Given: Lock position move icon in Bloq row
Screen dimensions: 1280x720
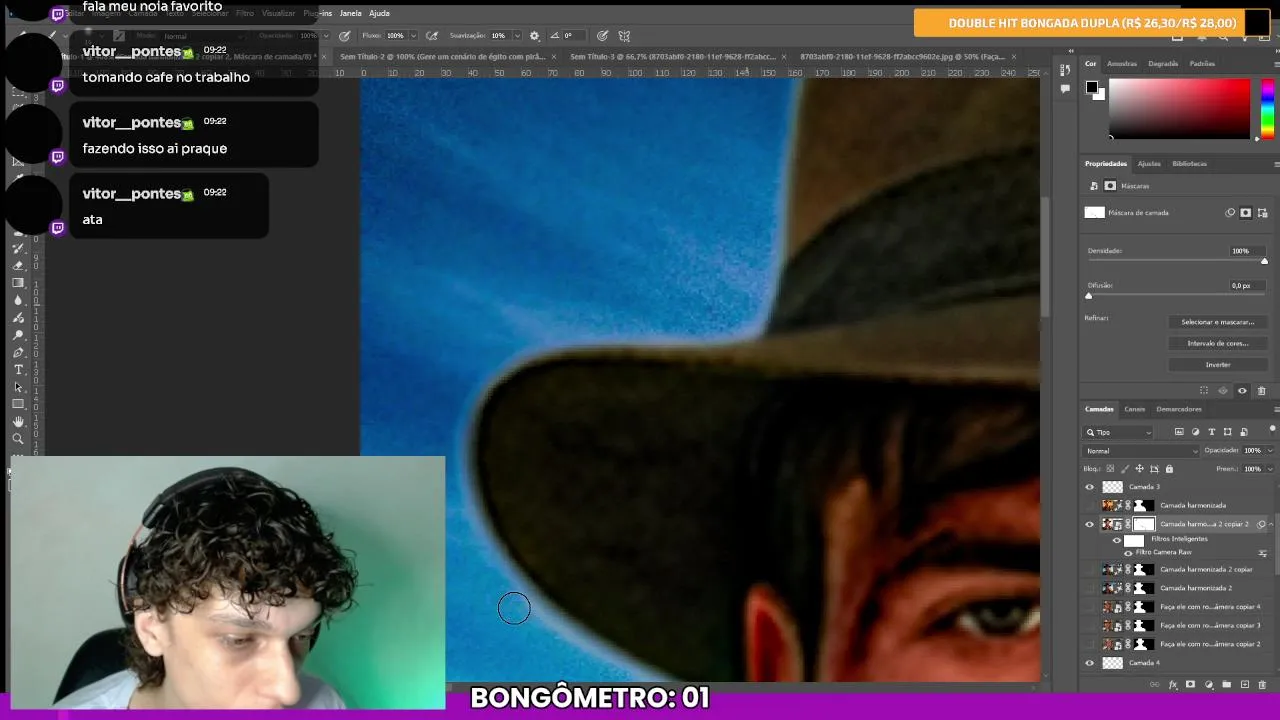Looking at the screenshot, I should click(x=1139, y=468).
